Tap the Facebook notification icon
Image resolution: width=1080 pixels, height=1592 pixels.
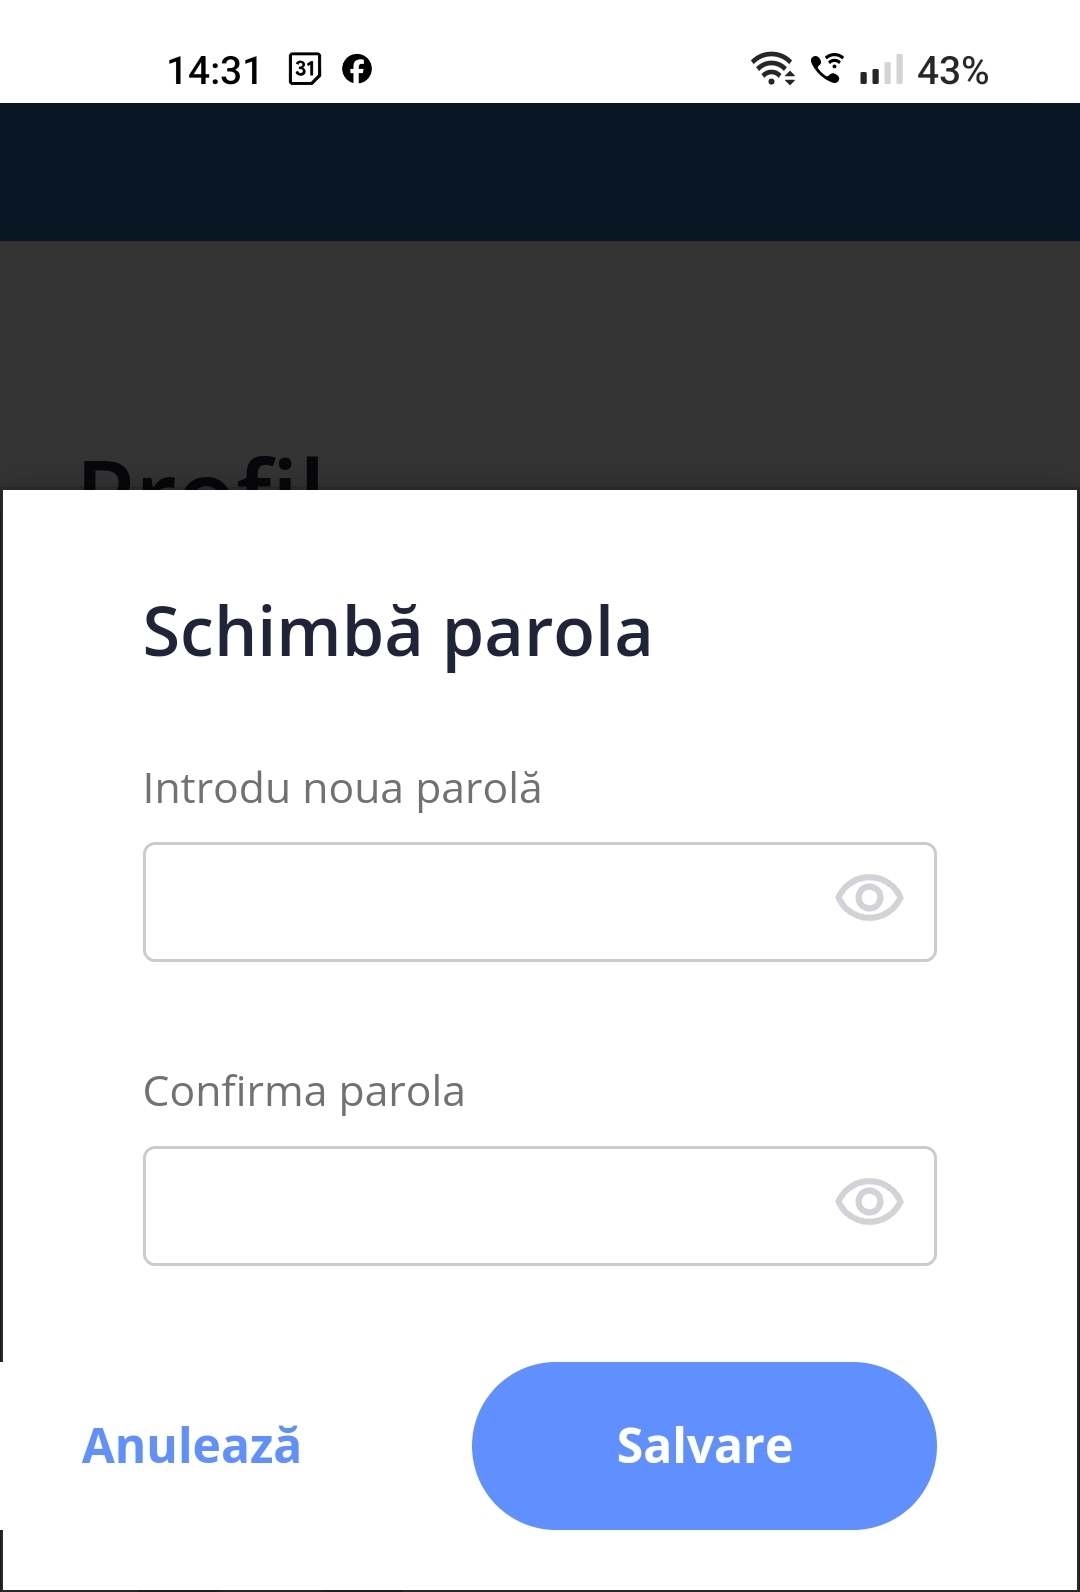[357, 69]
